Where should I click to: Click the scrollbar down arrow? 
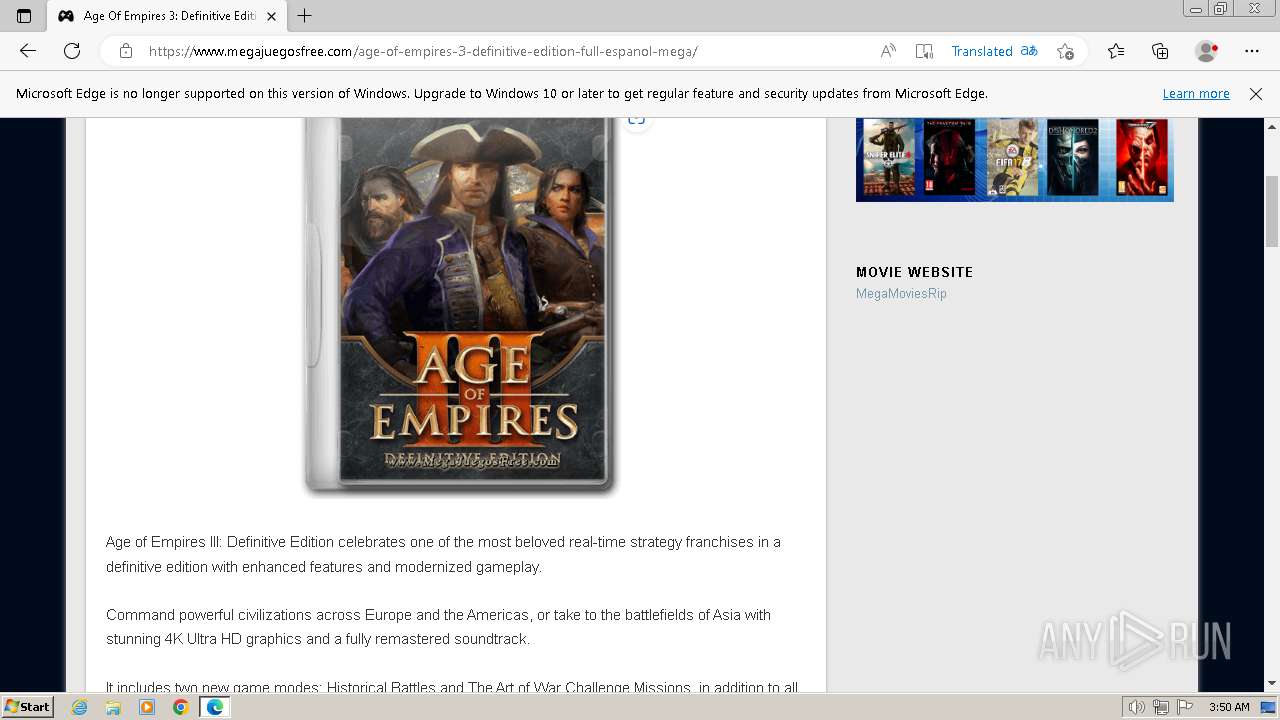[1272, 683]
